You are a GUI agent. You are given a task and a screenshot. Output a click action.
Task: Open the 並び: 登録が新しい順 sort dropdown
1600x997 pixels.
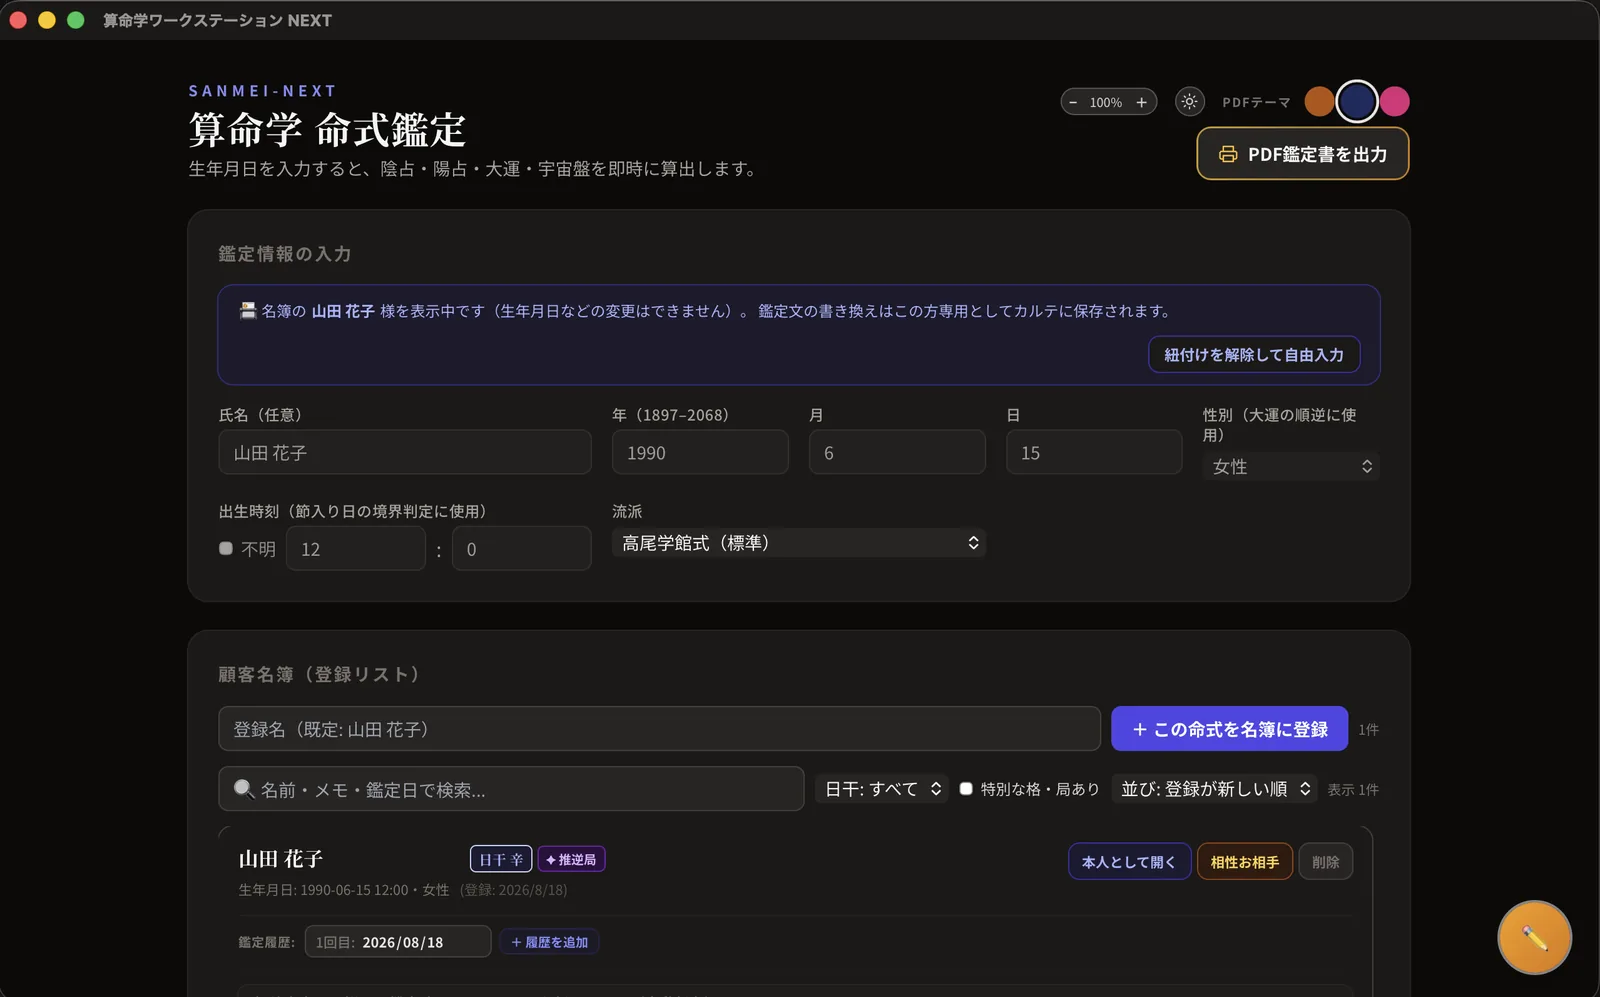[x=1215, y=789]
